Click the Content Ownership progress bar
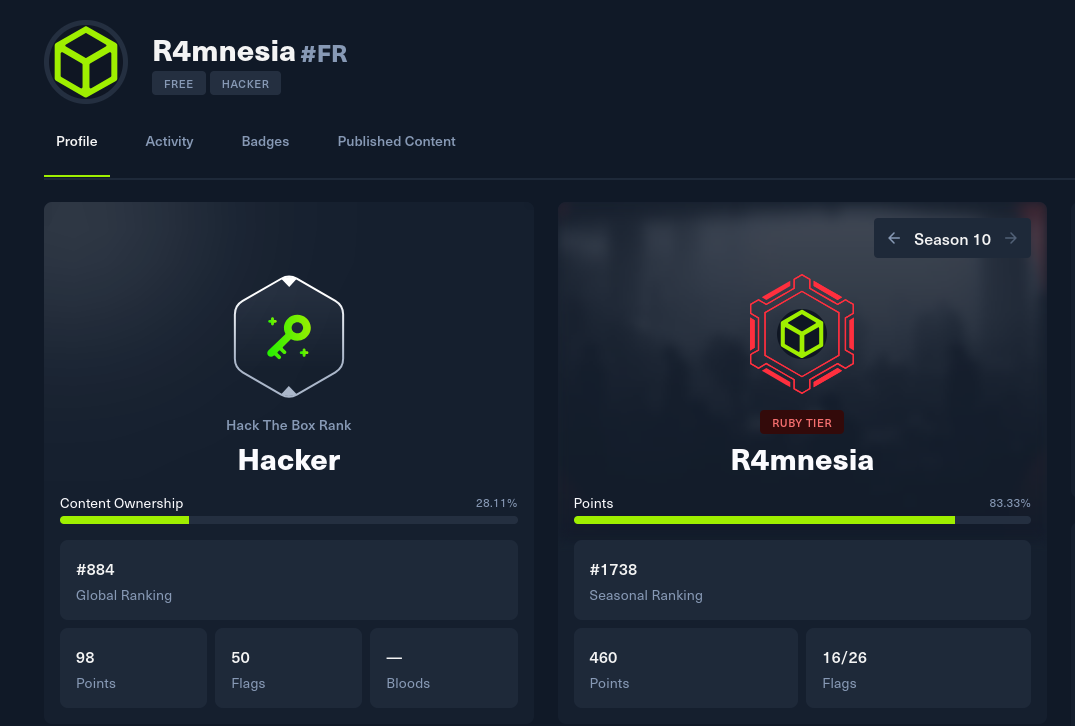 pos(289,520)
